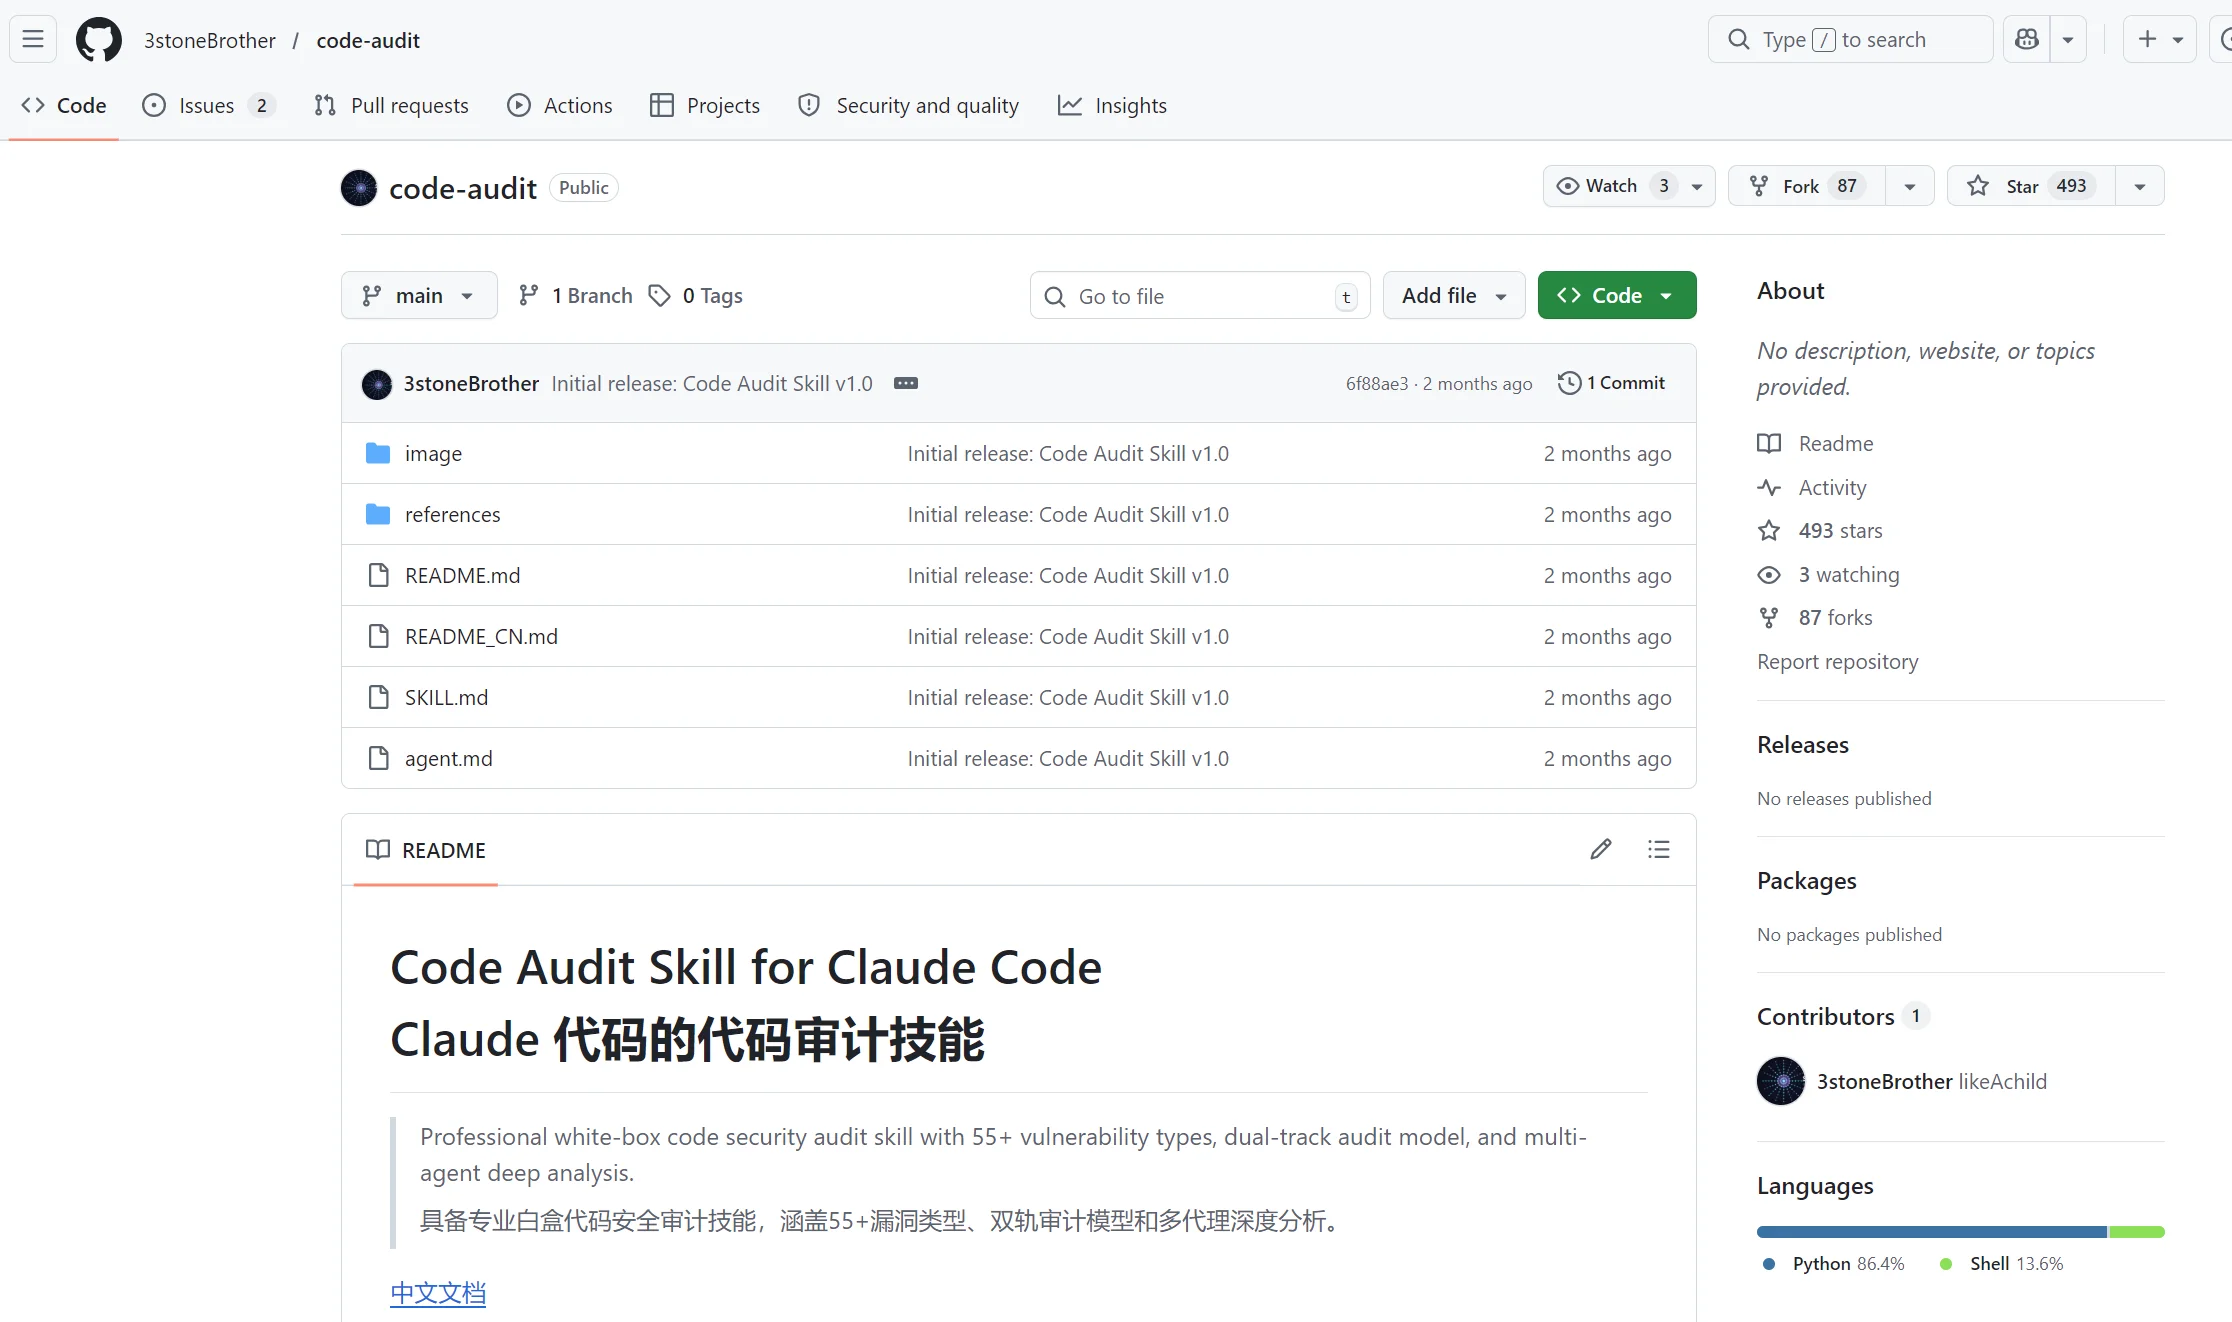Open the README outline list icon

[x=1658, y=849]
